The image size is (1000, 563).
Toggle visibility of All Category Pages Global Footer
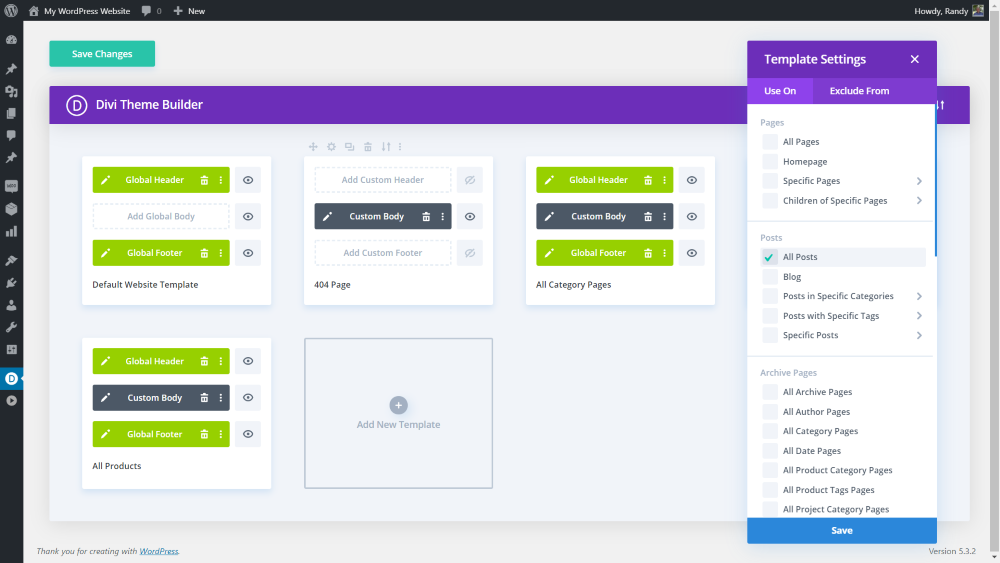tap(692, 253)
